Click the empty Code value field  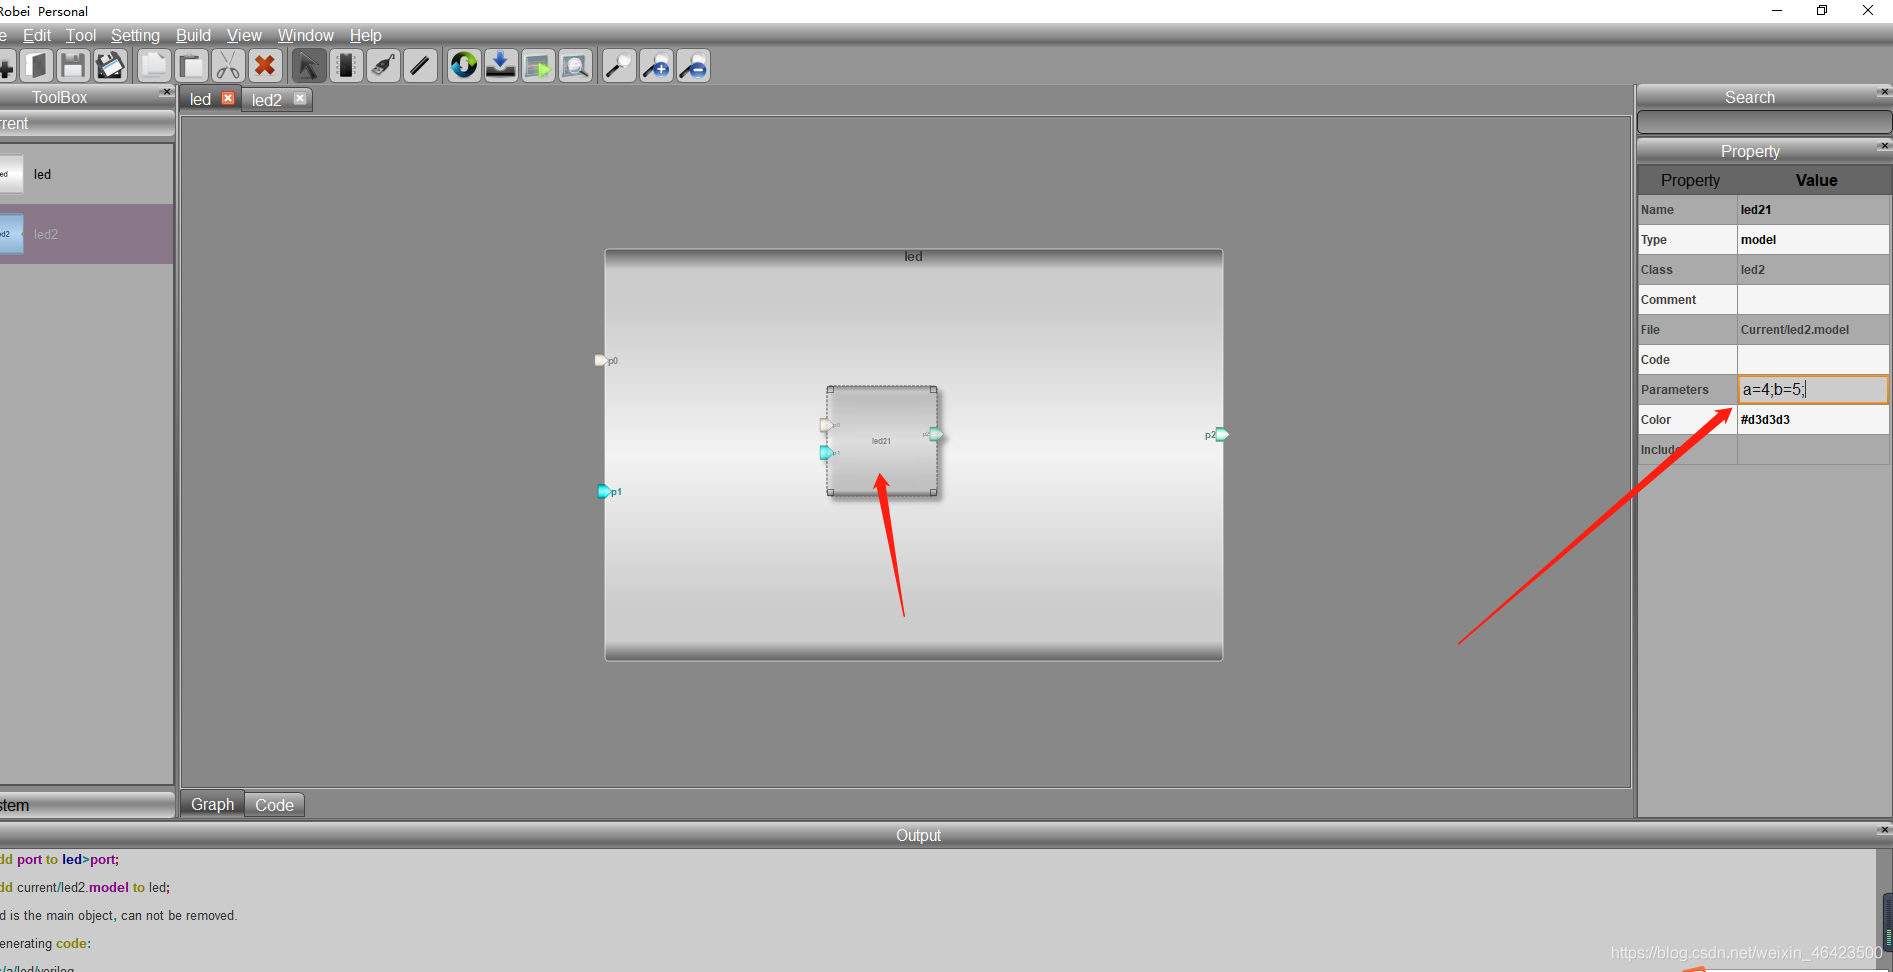click(1813, 360)
